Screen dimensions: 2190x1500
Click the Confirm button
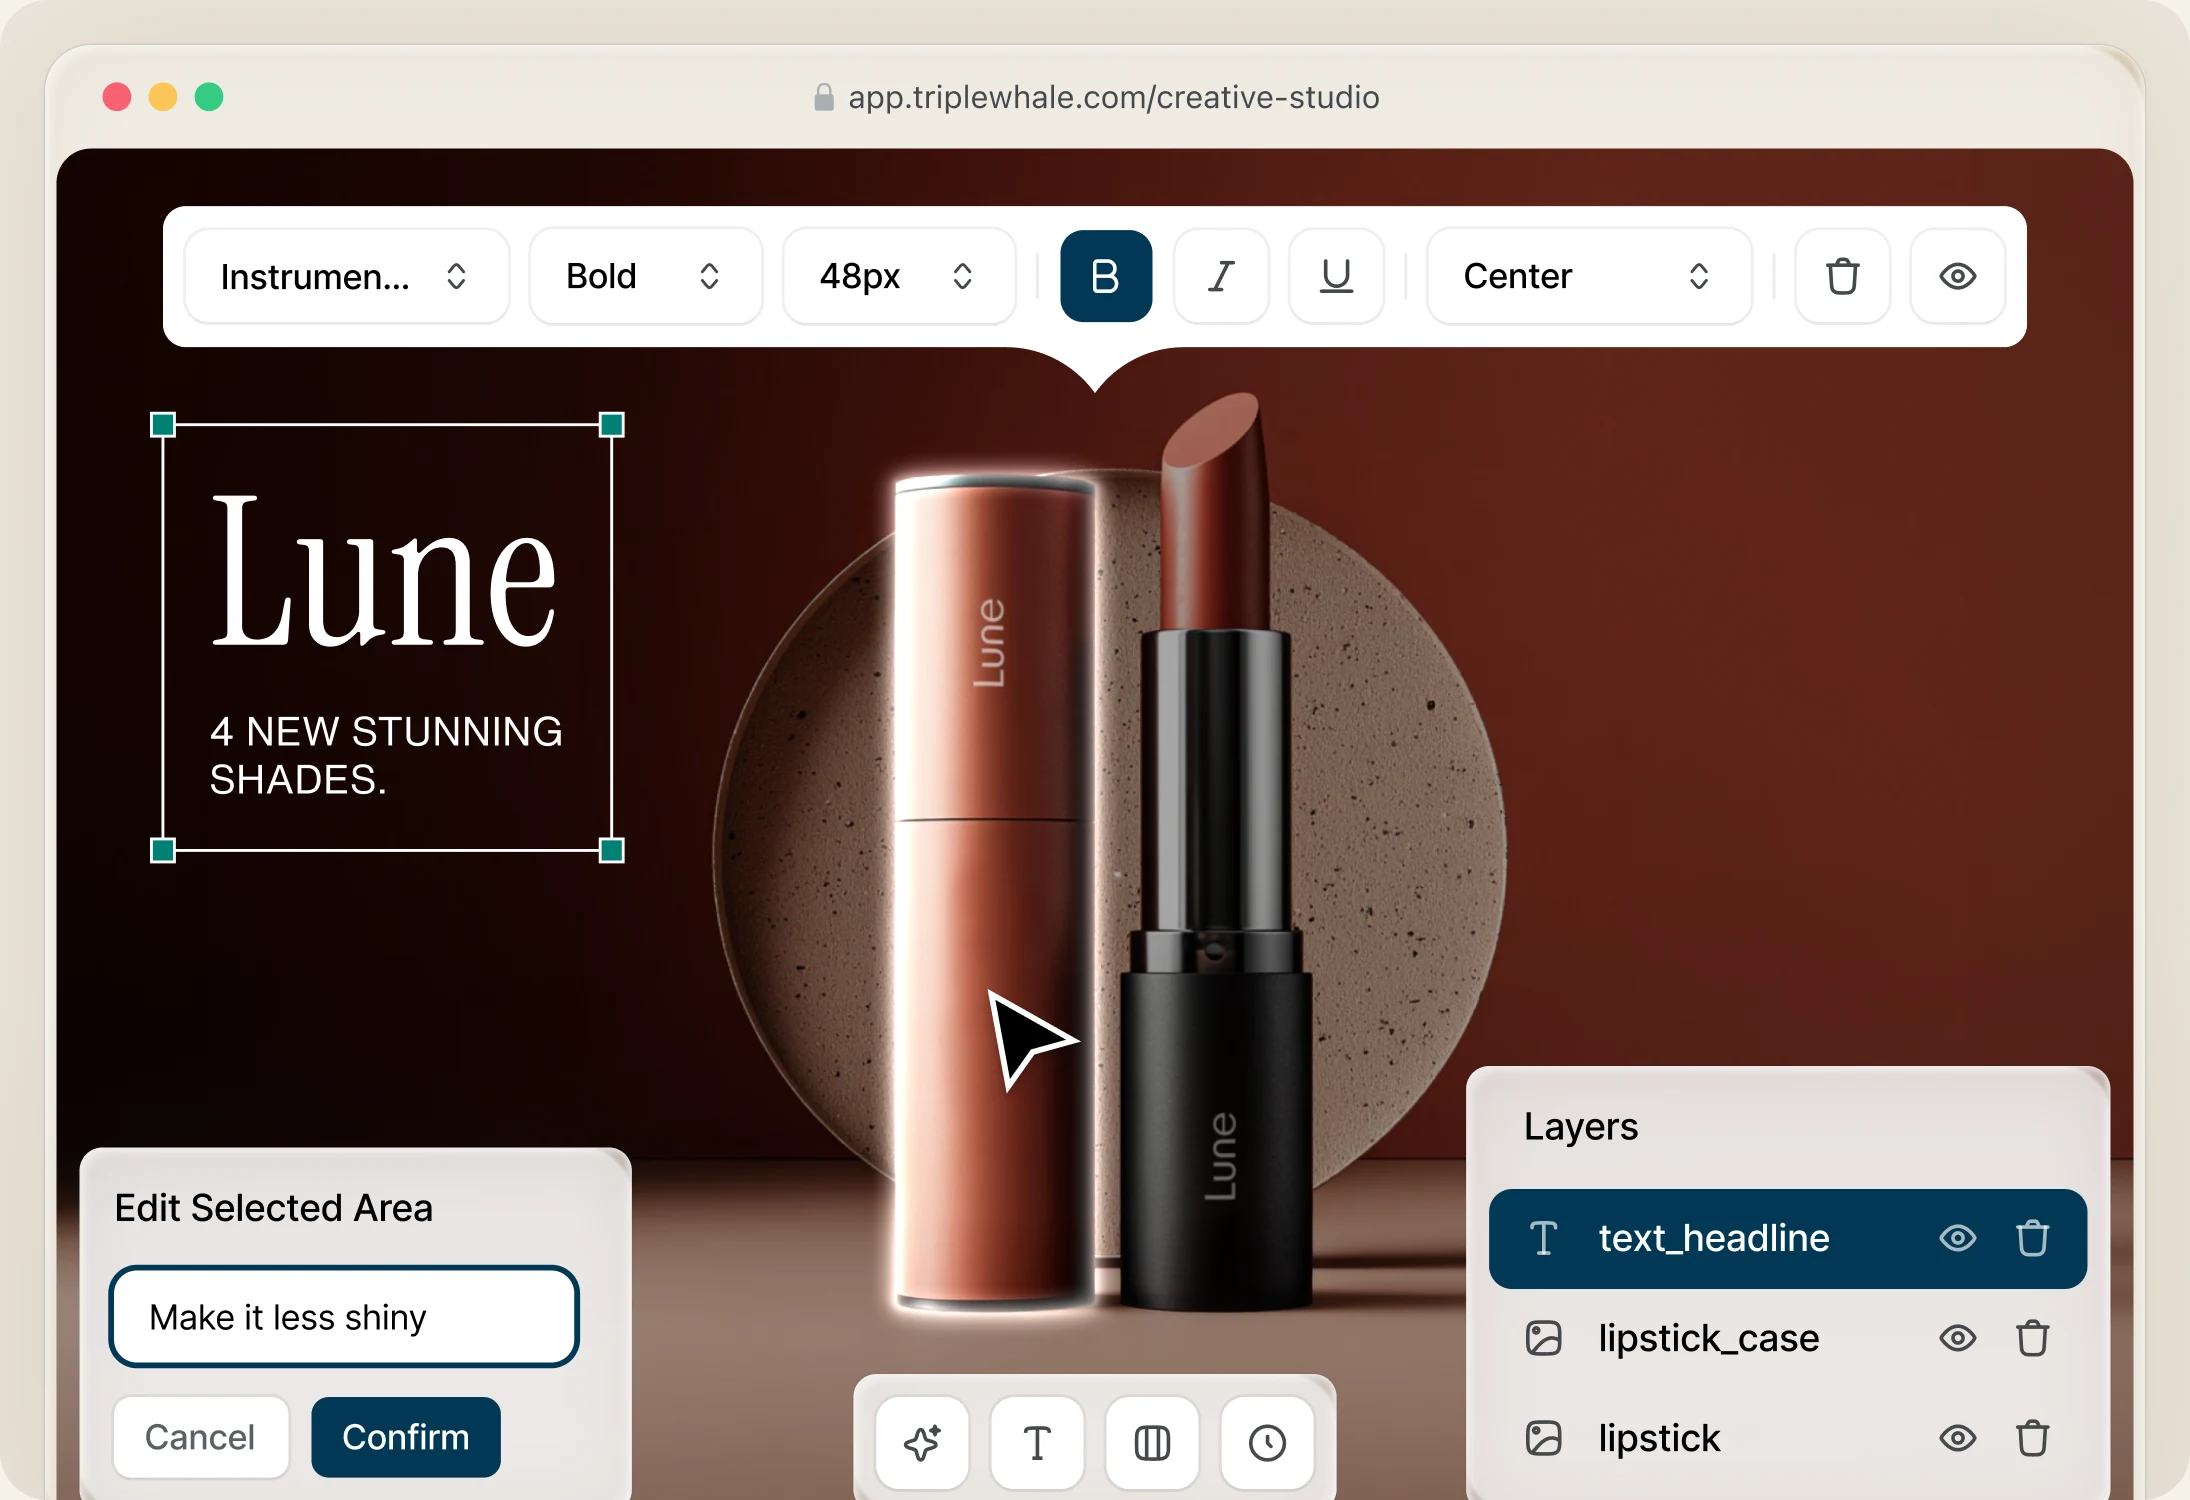tap(405, 1437)
